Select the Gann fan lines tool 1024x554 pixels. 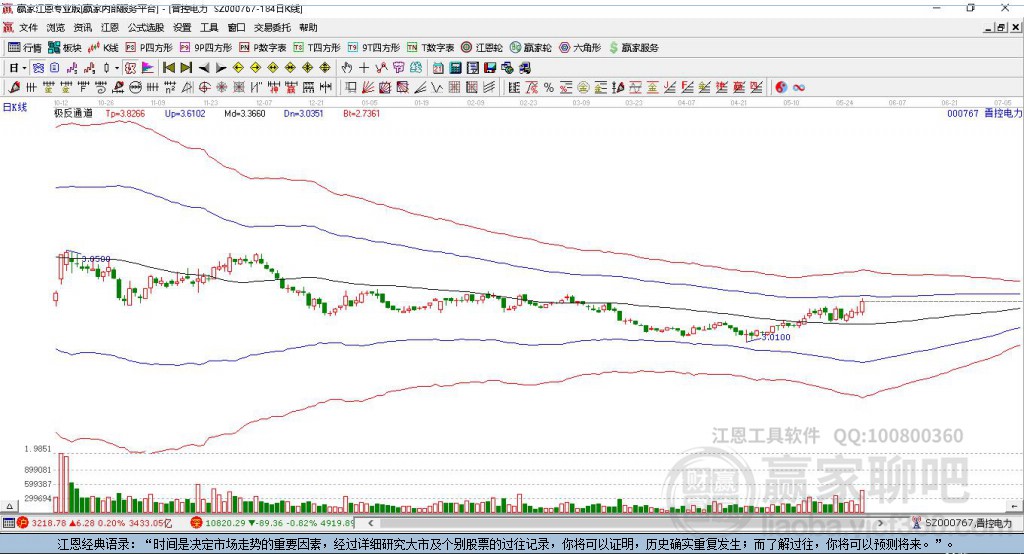coord(368,88)
